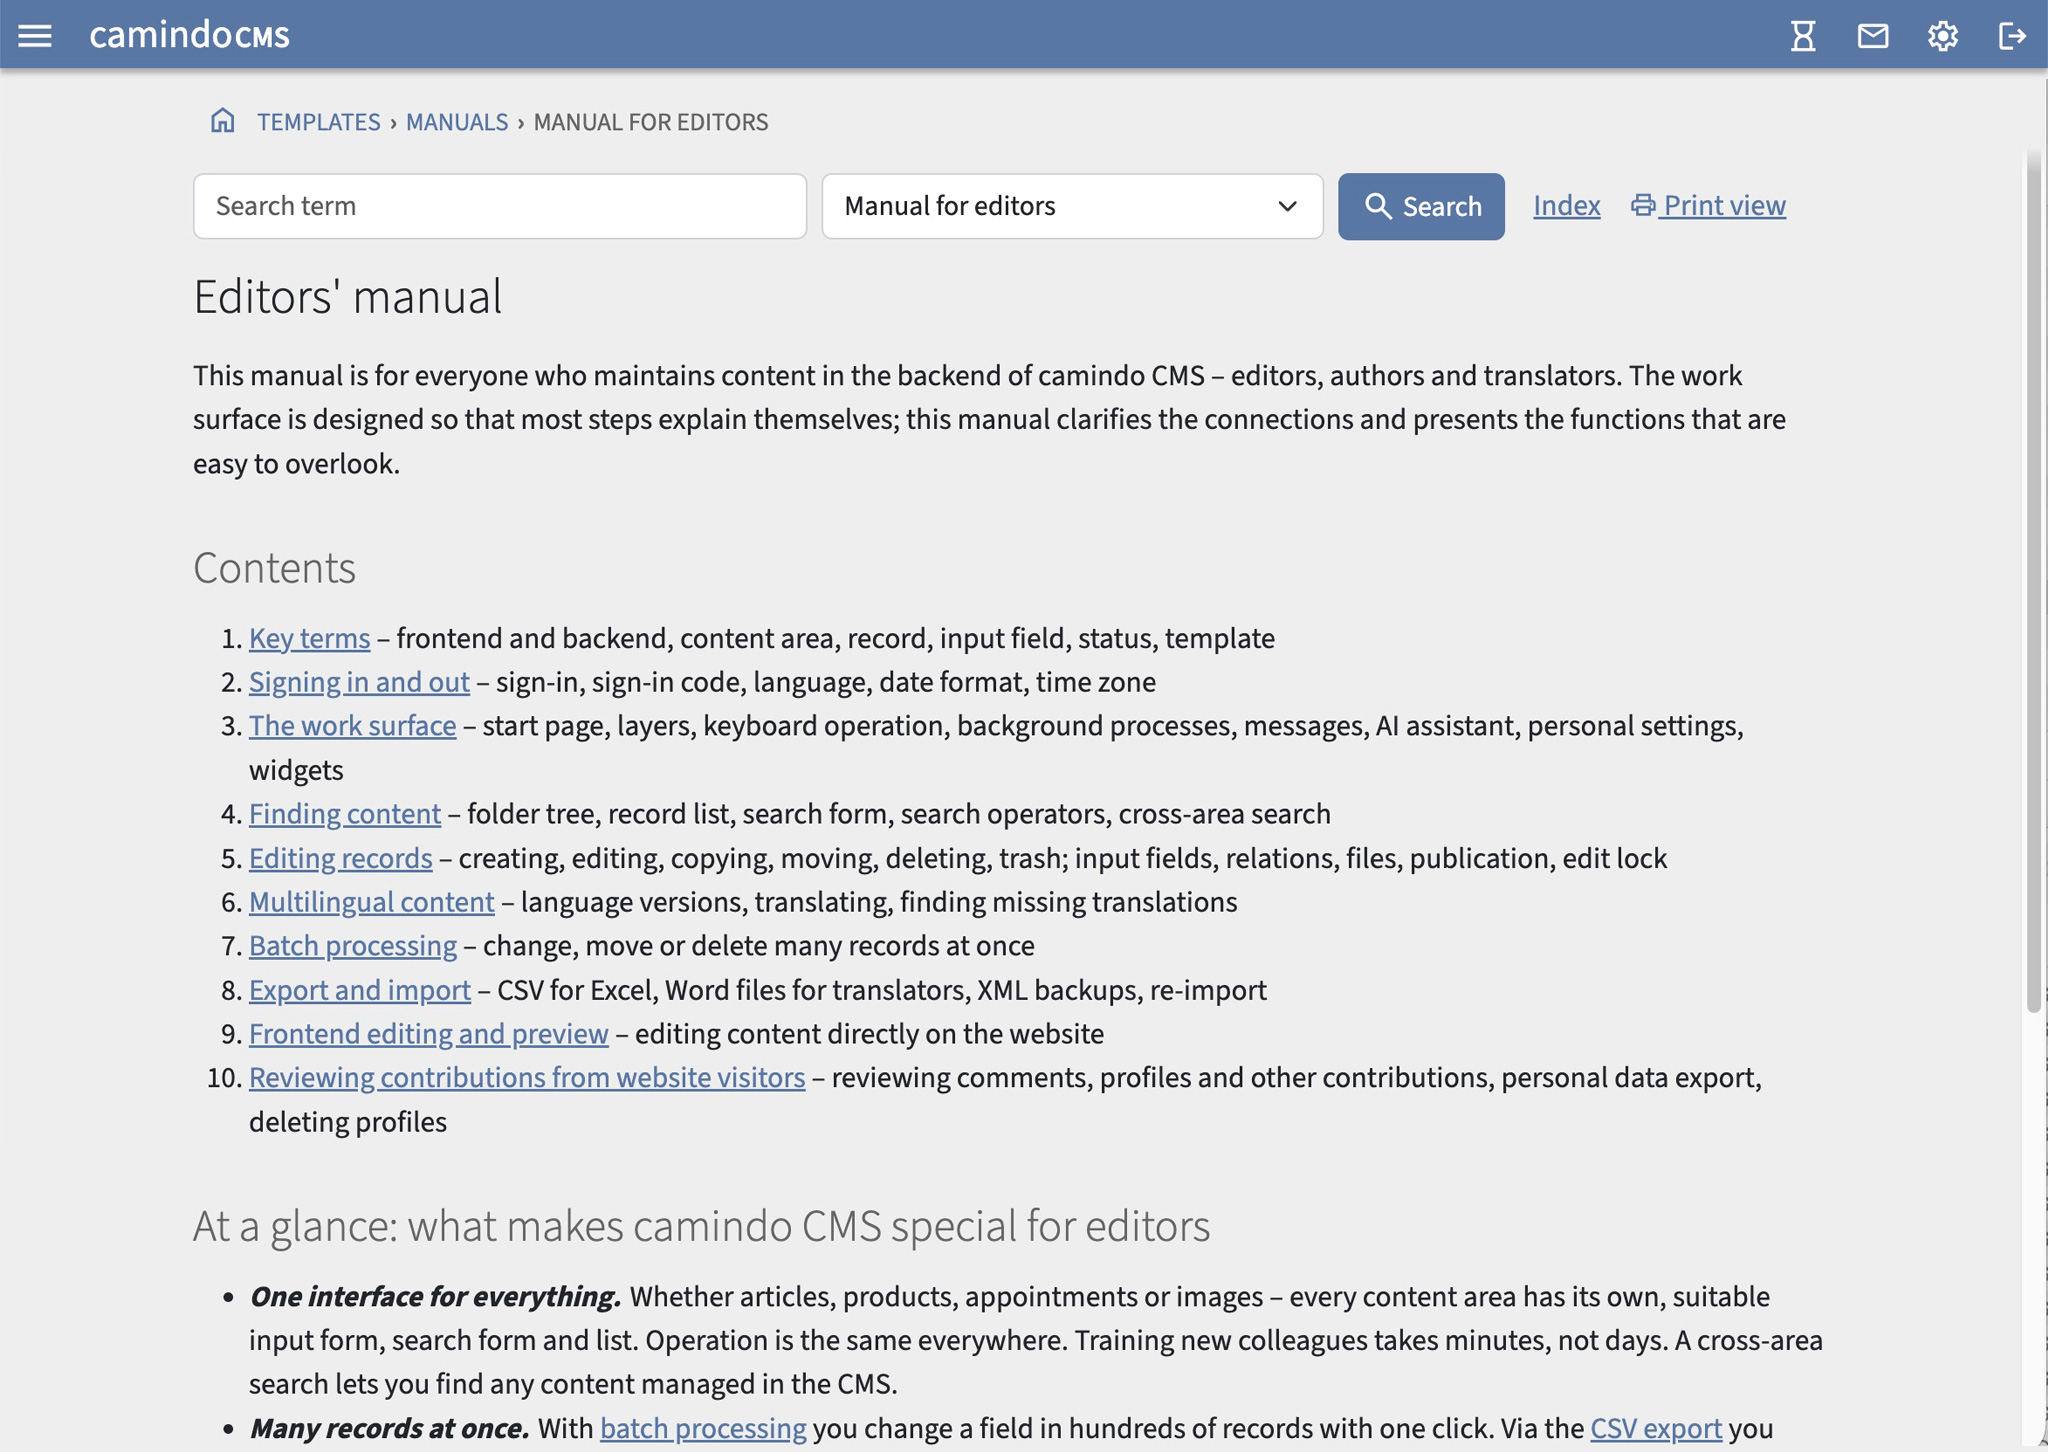Expand the Manual for editors dropdown
This screenshot has height=1452, width=2048.
coord(1072,206)
